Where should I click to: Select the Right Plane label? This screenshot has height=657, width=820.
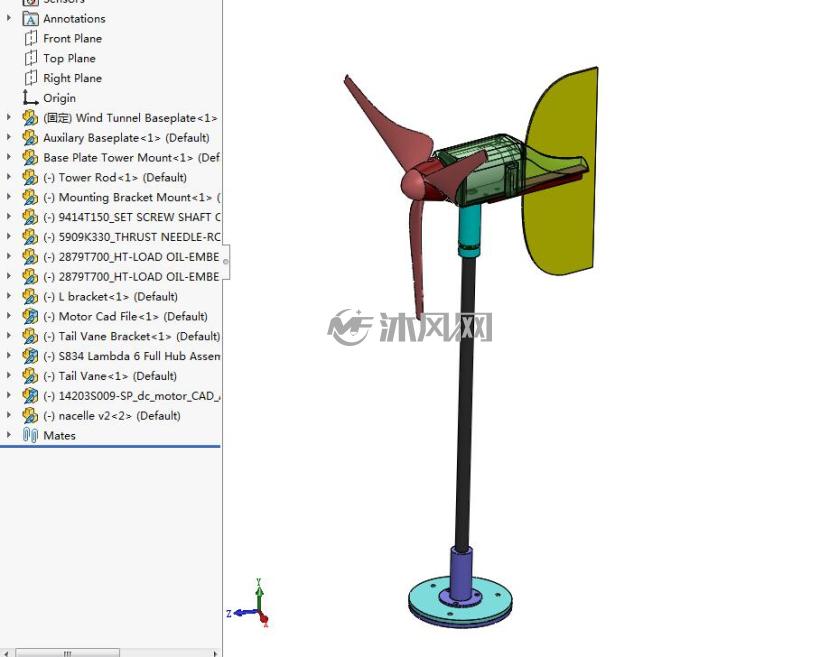73,78
